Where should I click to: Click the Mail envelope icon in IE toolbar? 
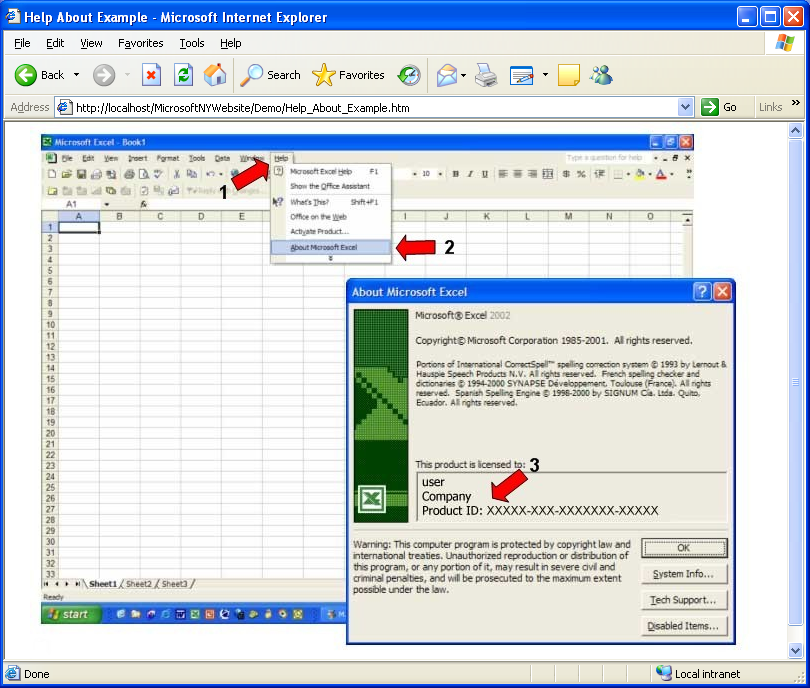pyautogui.click(x=446, y=75)
